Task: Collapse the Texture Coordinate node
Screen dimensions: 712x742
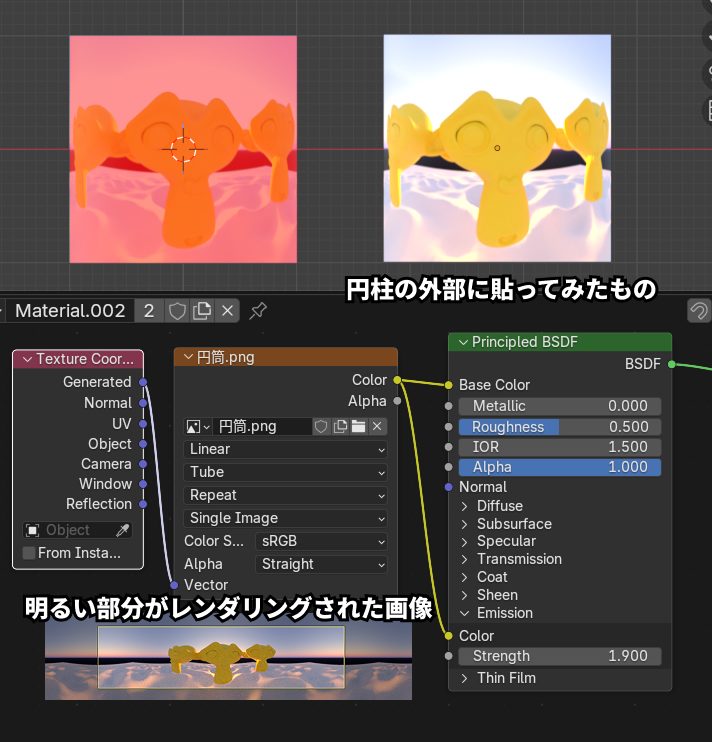Action: click(x=27, y=359)
